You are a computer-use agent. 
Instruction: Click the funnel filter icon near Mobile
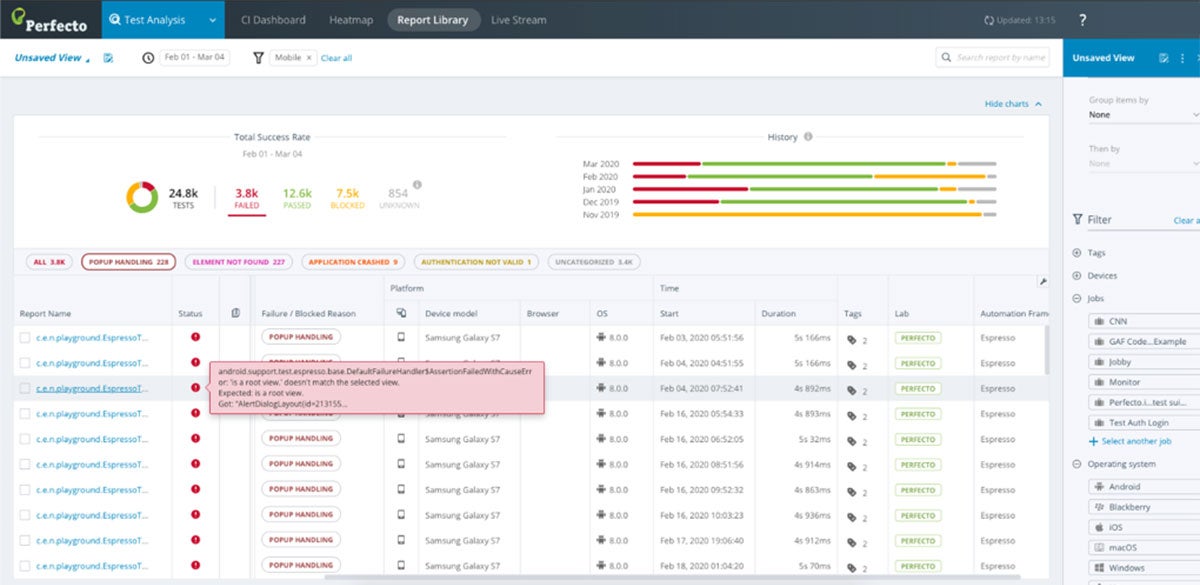(258, 58)
